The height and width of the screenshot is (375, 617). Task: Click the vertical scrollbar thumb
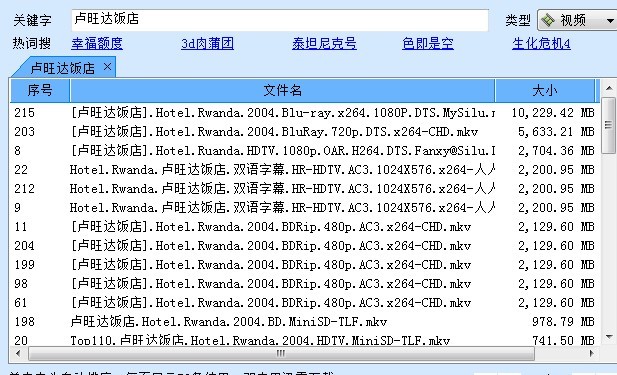pos(609,126)
